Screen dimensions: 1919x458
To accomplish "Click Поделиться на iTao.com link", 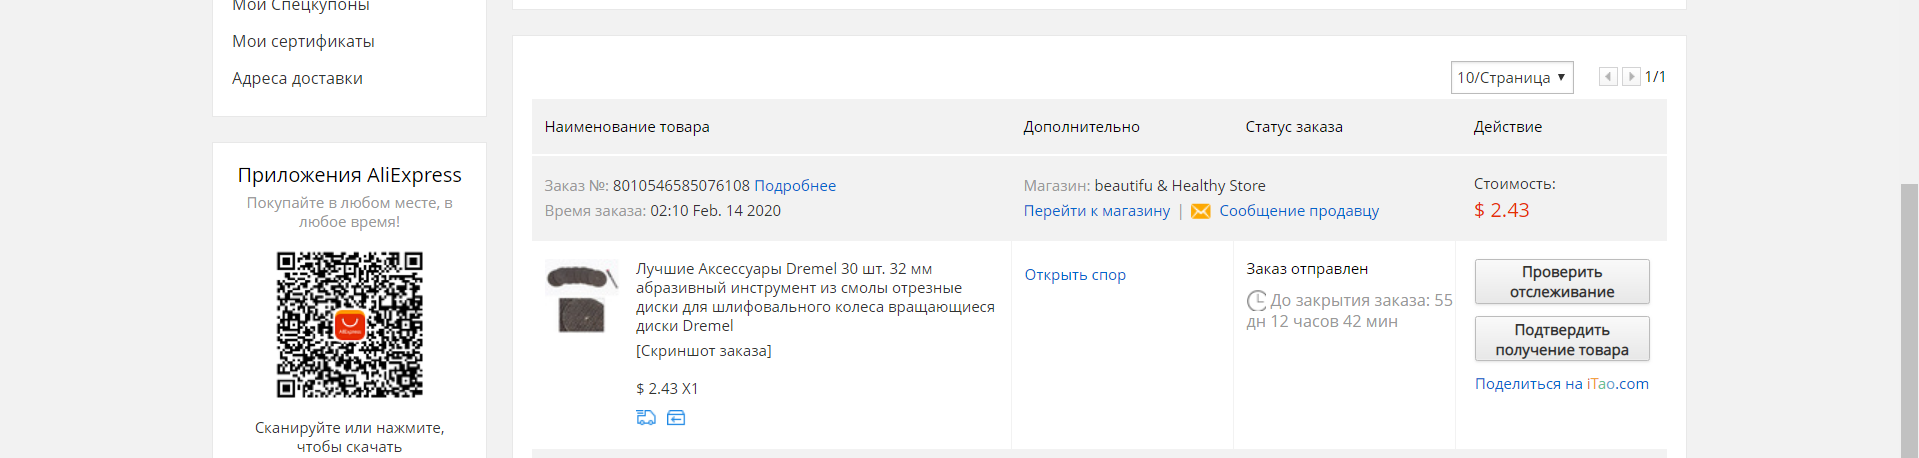I will (x=1562, y=384).
